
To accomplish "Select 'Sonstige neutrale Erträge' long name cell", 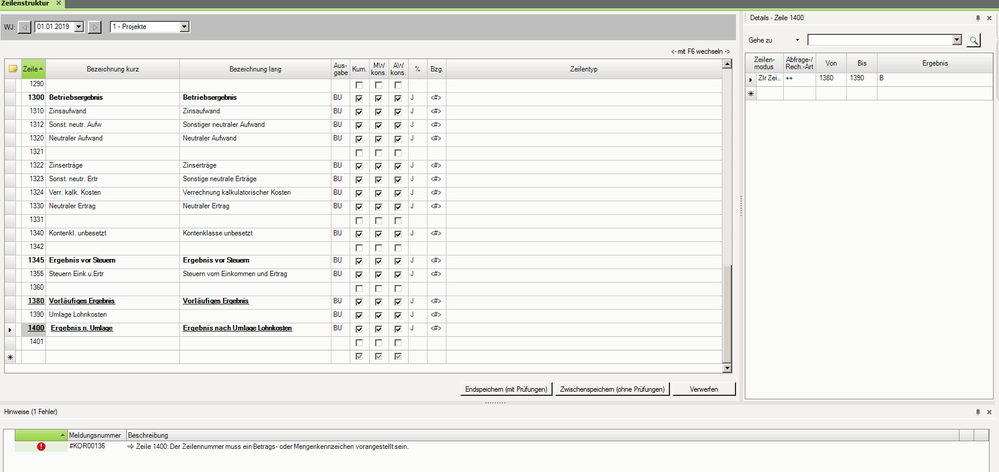I will (x=255, y=180).
